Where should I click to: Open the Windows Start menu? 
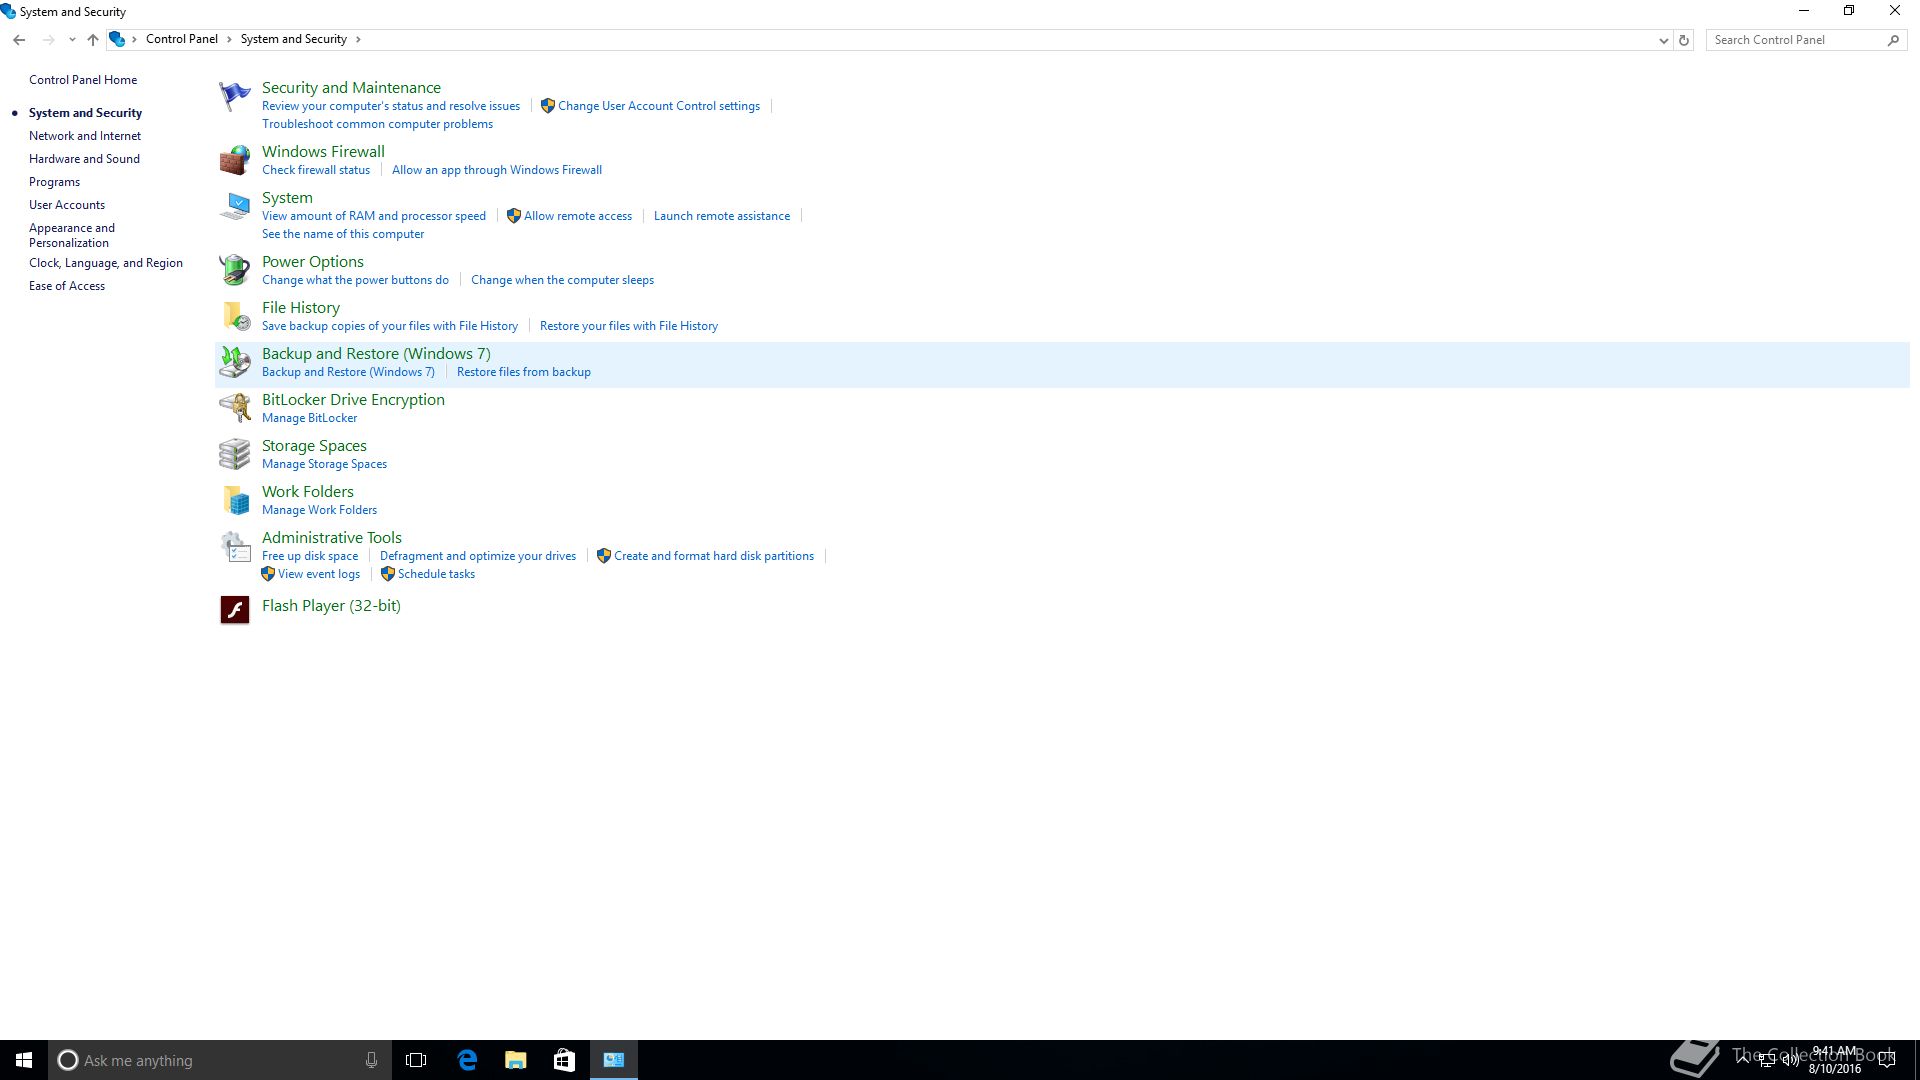pyautogui.click(x=24, y=1060)
